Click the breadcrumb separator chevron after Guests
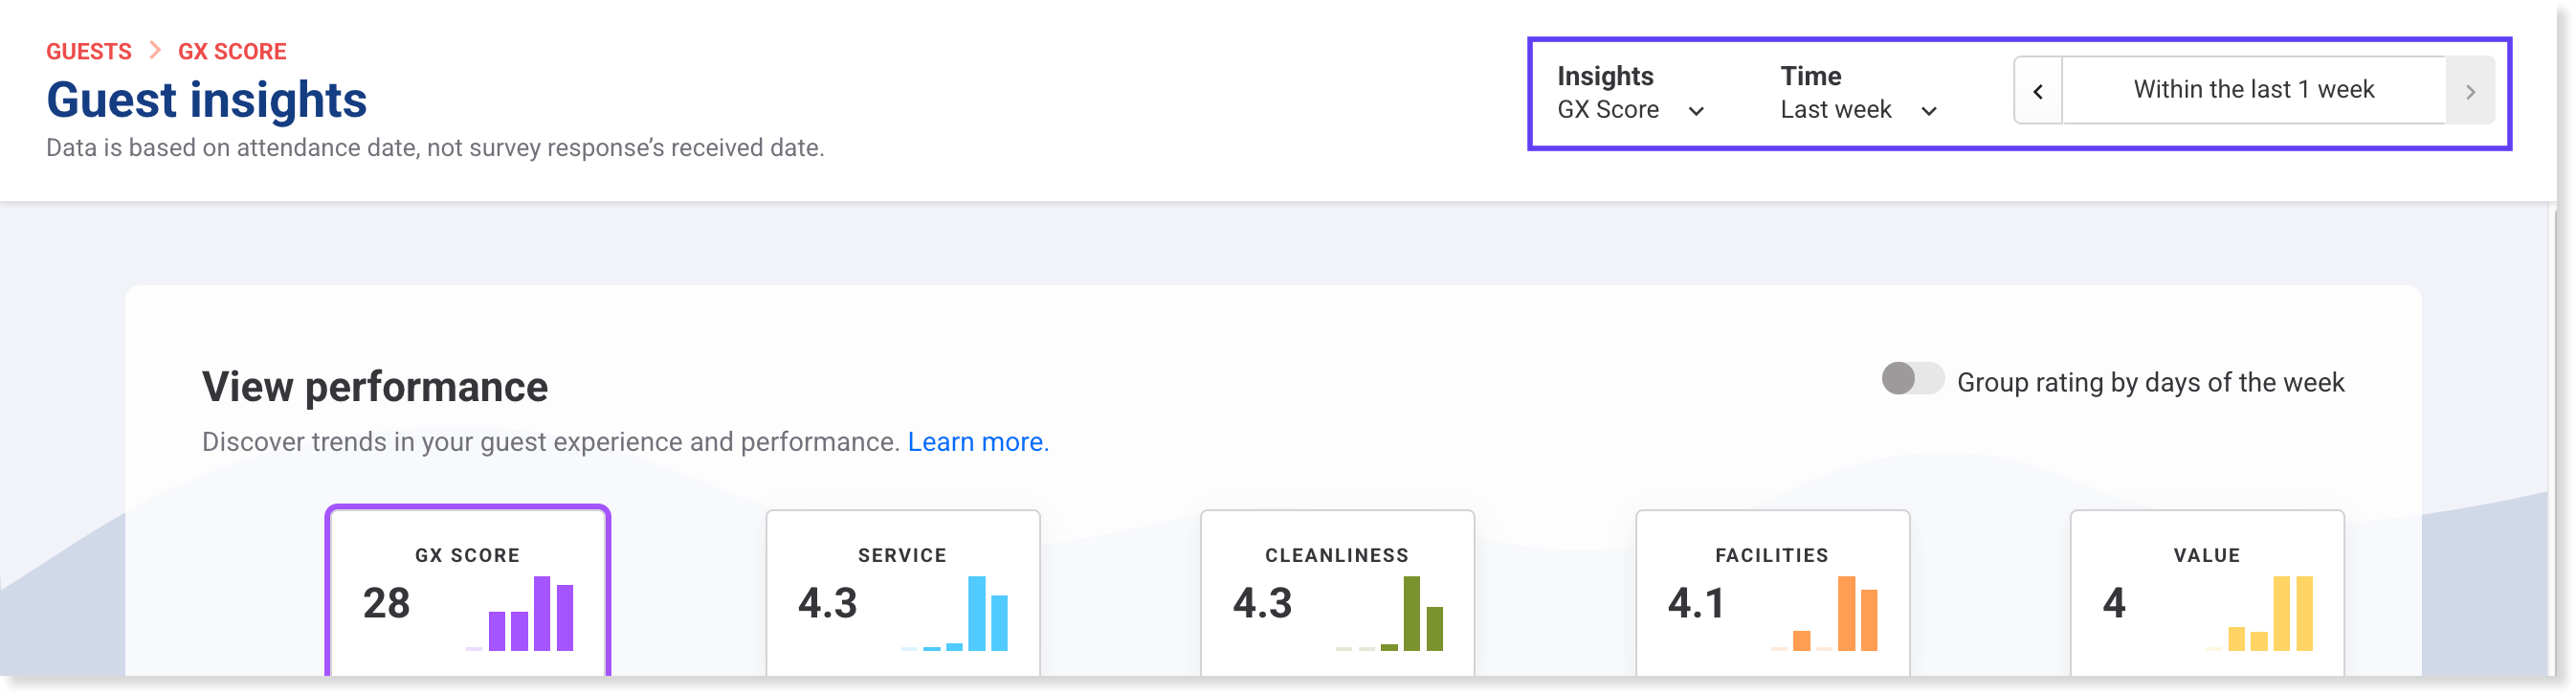The height and width of the screenshot is (695, 2576). pos(155,50)
